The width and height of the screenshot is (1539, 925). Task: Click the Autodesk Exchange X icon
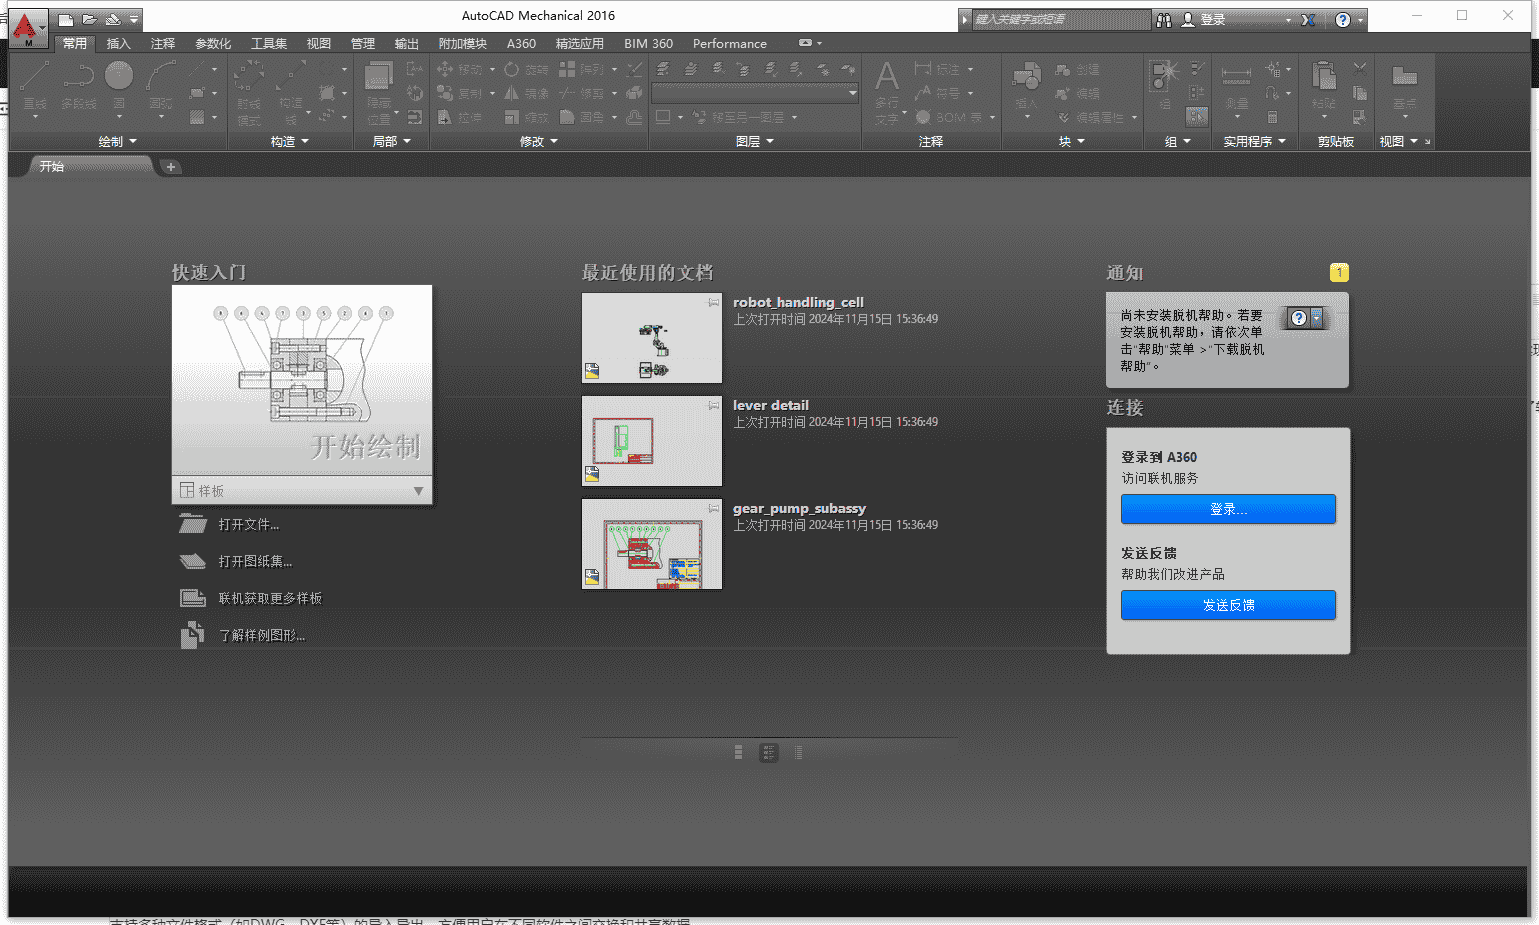pos(1308,19)
